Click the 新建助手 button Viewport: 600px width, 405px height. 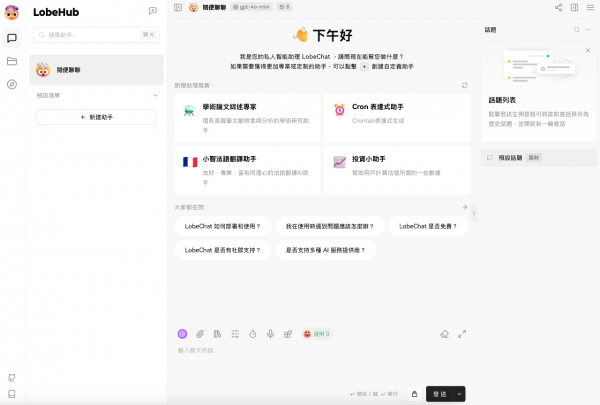96,117
